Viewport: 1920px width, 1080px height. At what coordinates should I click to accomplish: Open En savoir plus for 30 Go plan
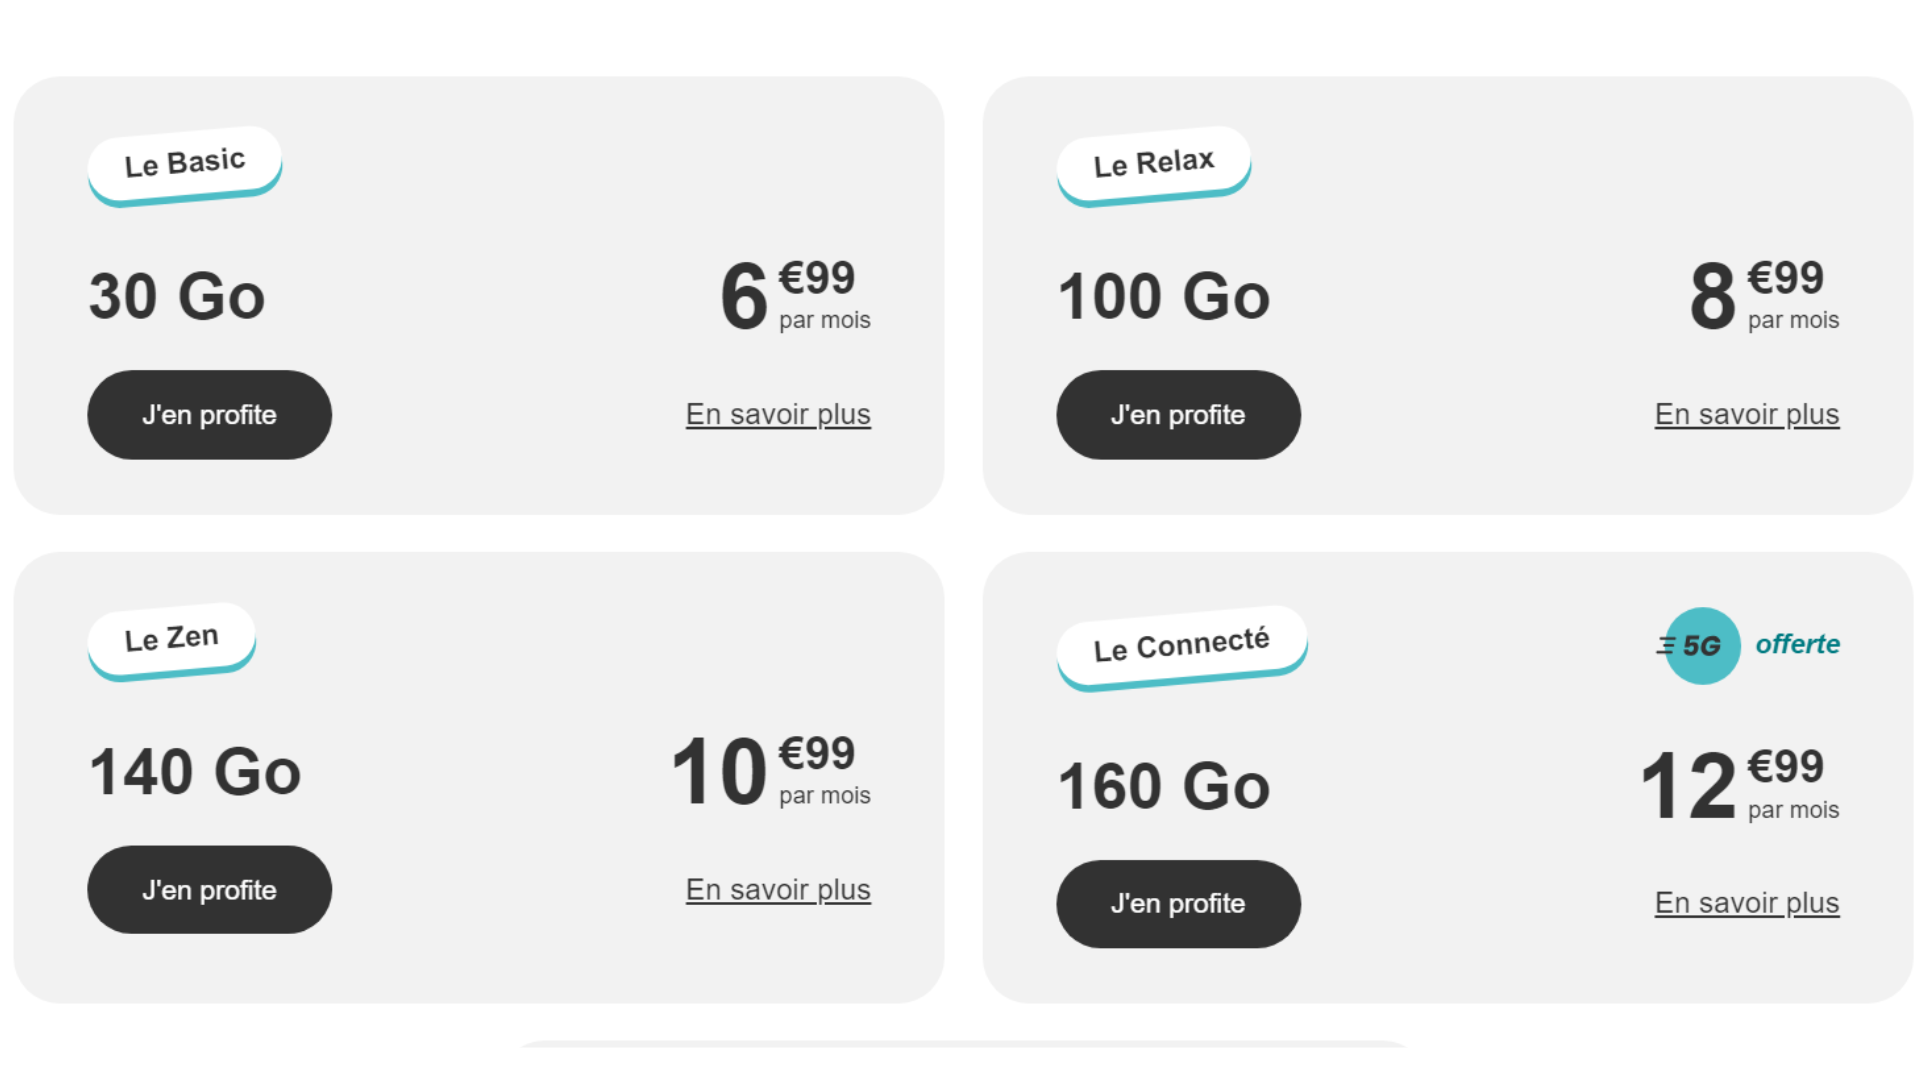(x=778, y=414)
